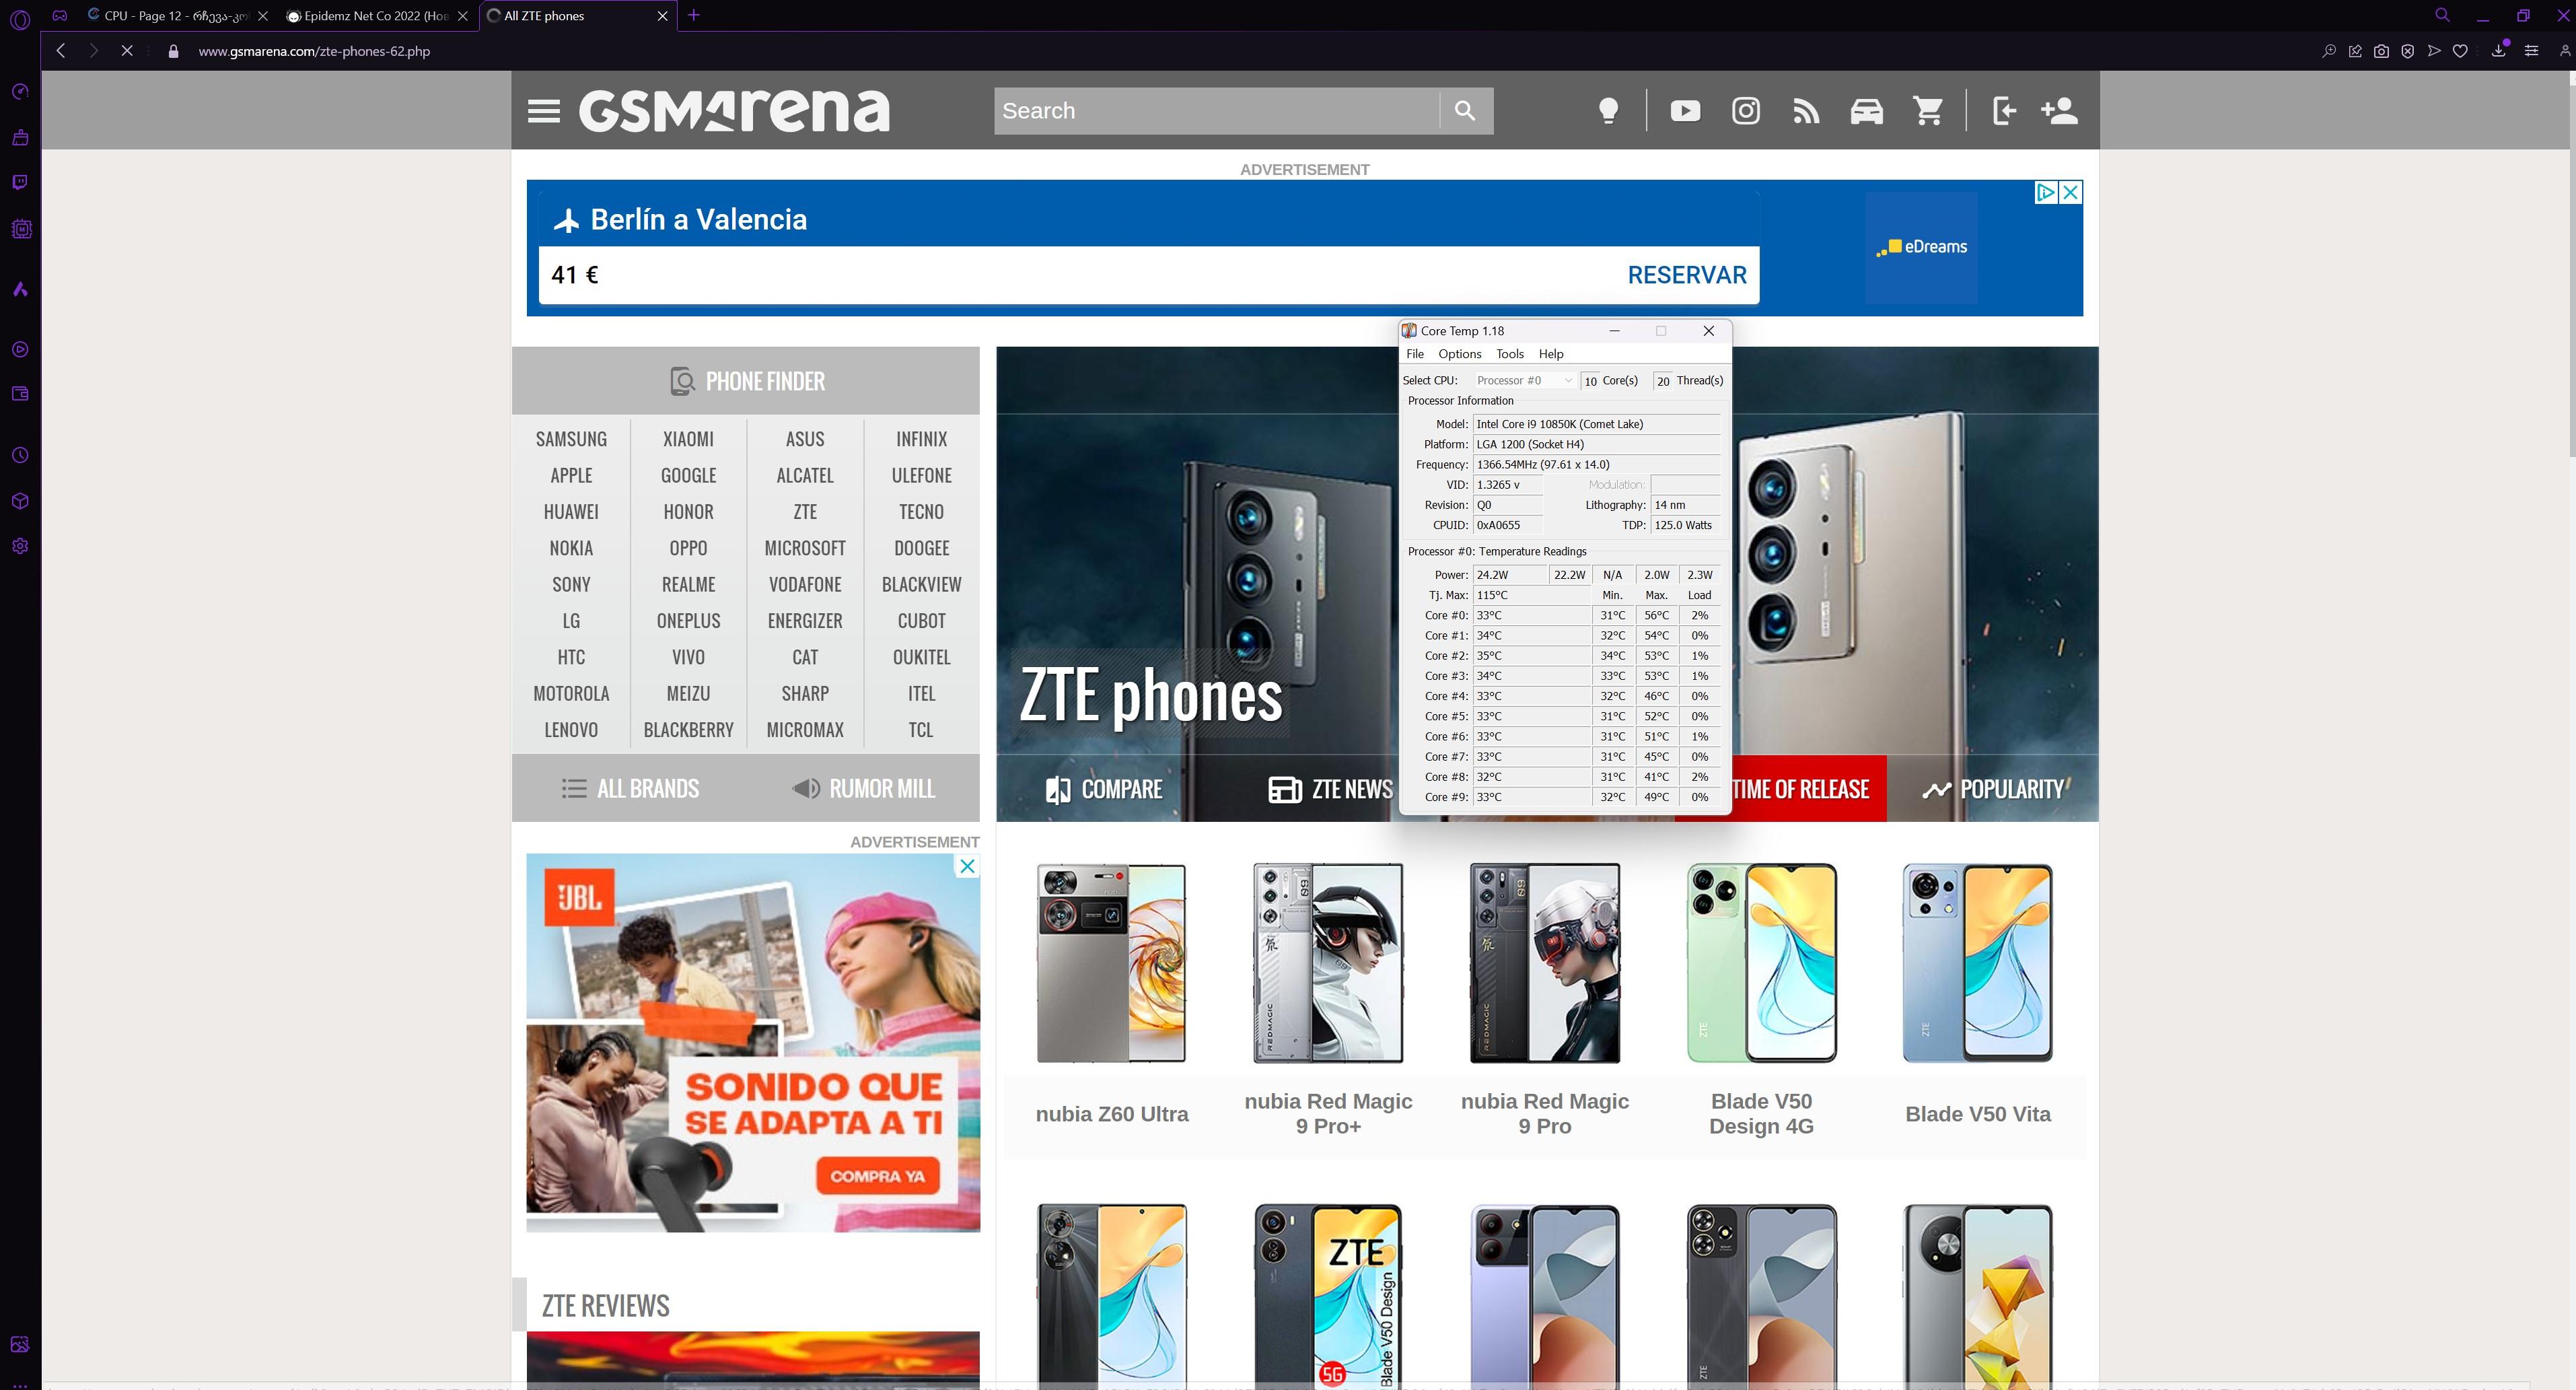The image size is (2576, 1390).
Task: Click the RESERVAR ad button
Action: click(x=1686, y=275)
